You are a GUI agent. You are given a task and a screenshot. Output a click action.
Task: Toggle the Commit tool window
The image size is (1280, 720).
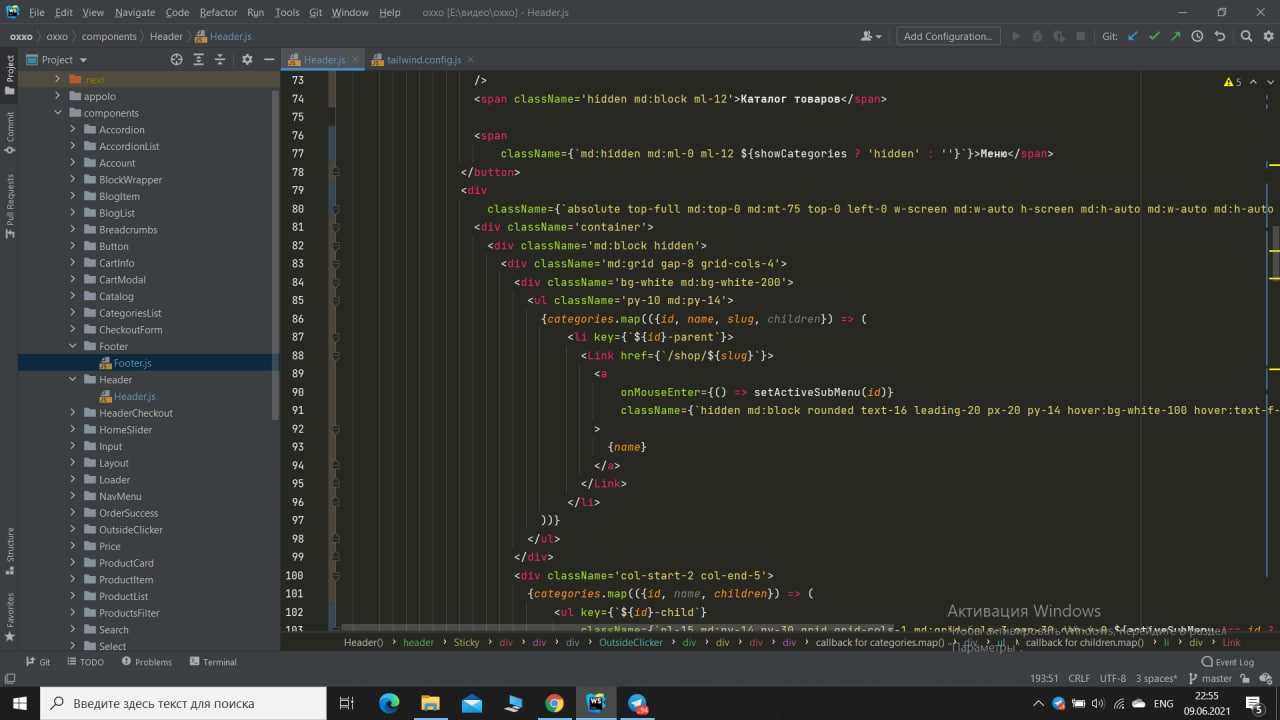click(10, 133)
